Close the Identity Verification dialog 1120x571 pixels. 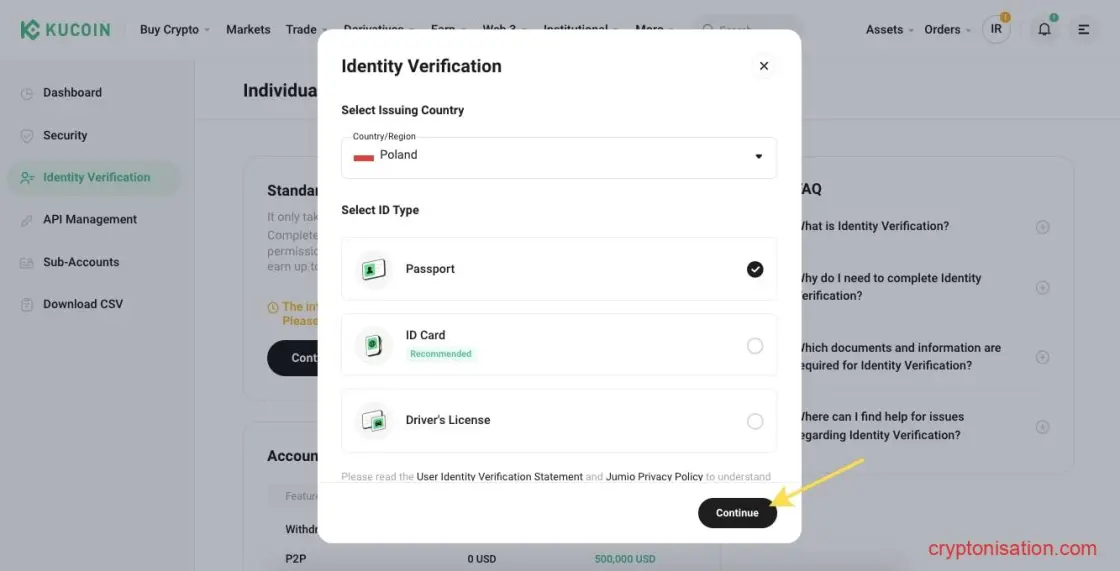tap(764, 66)
